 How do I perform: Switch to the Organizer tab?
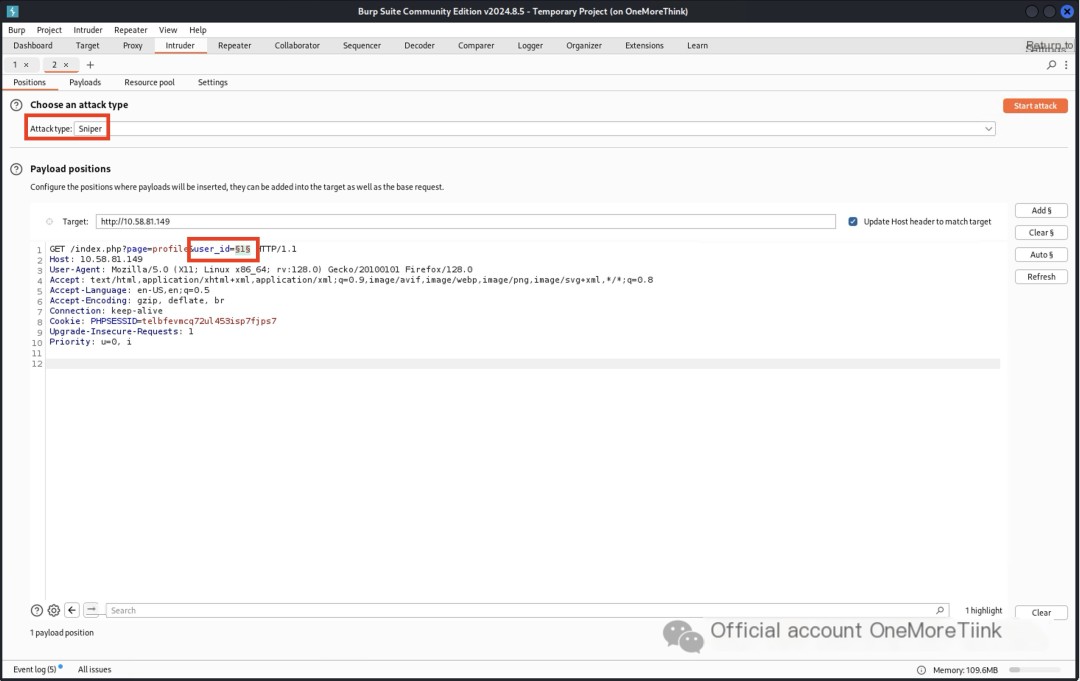click(584, 45)
